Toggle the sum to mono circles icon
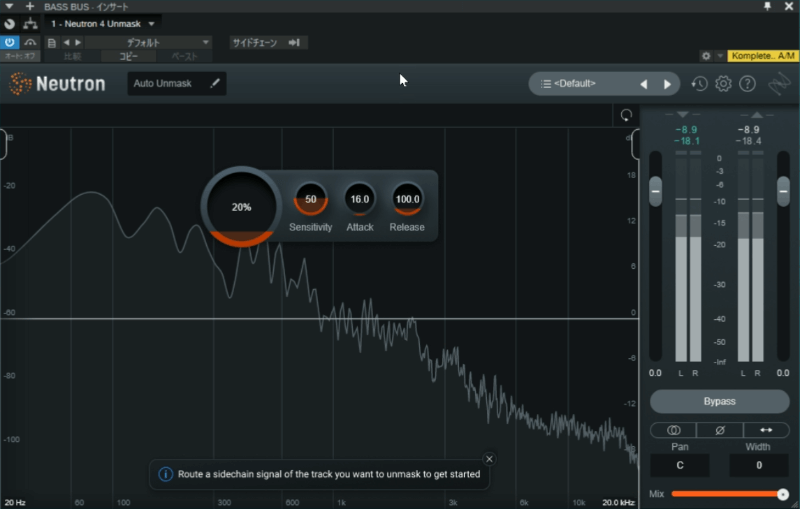Screen dimensions: 800x509 [673, 430]
